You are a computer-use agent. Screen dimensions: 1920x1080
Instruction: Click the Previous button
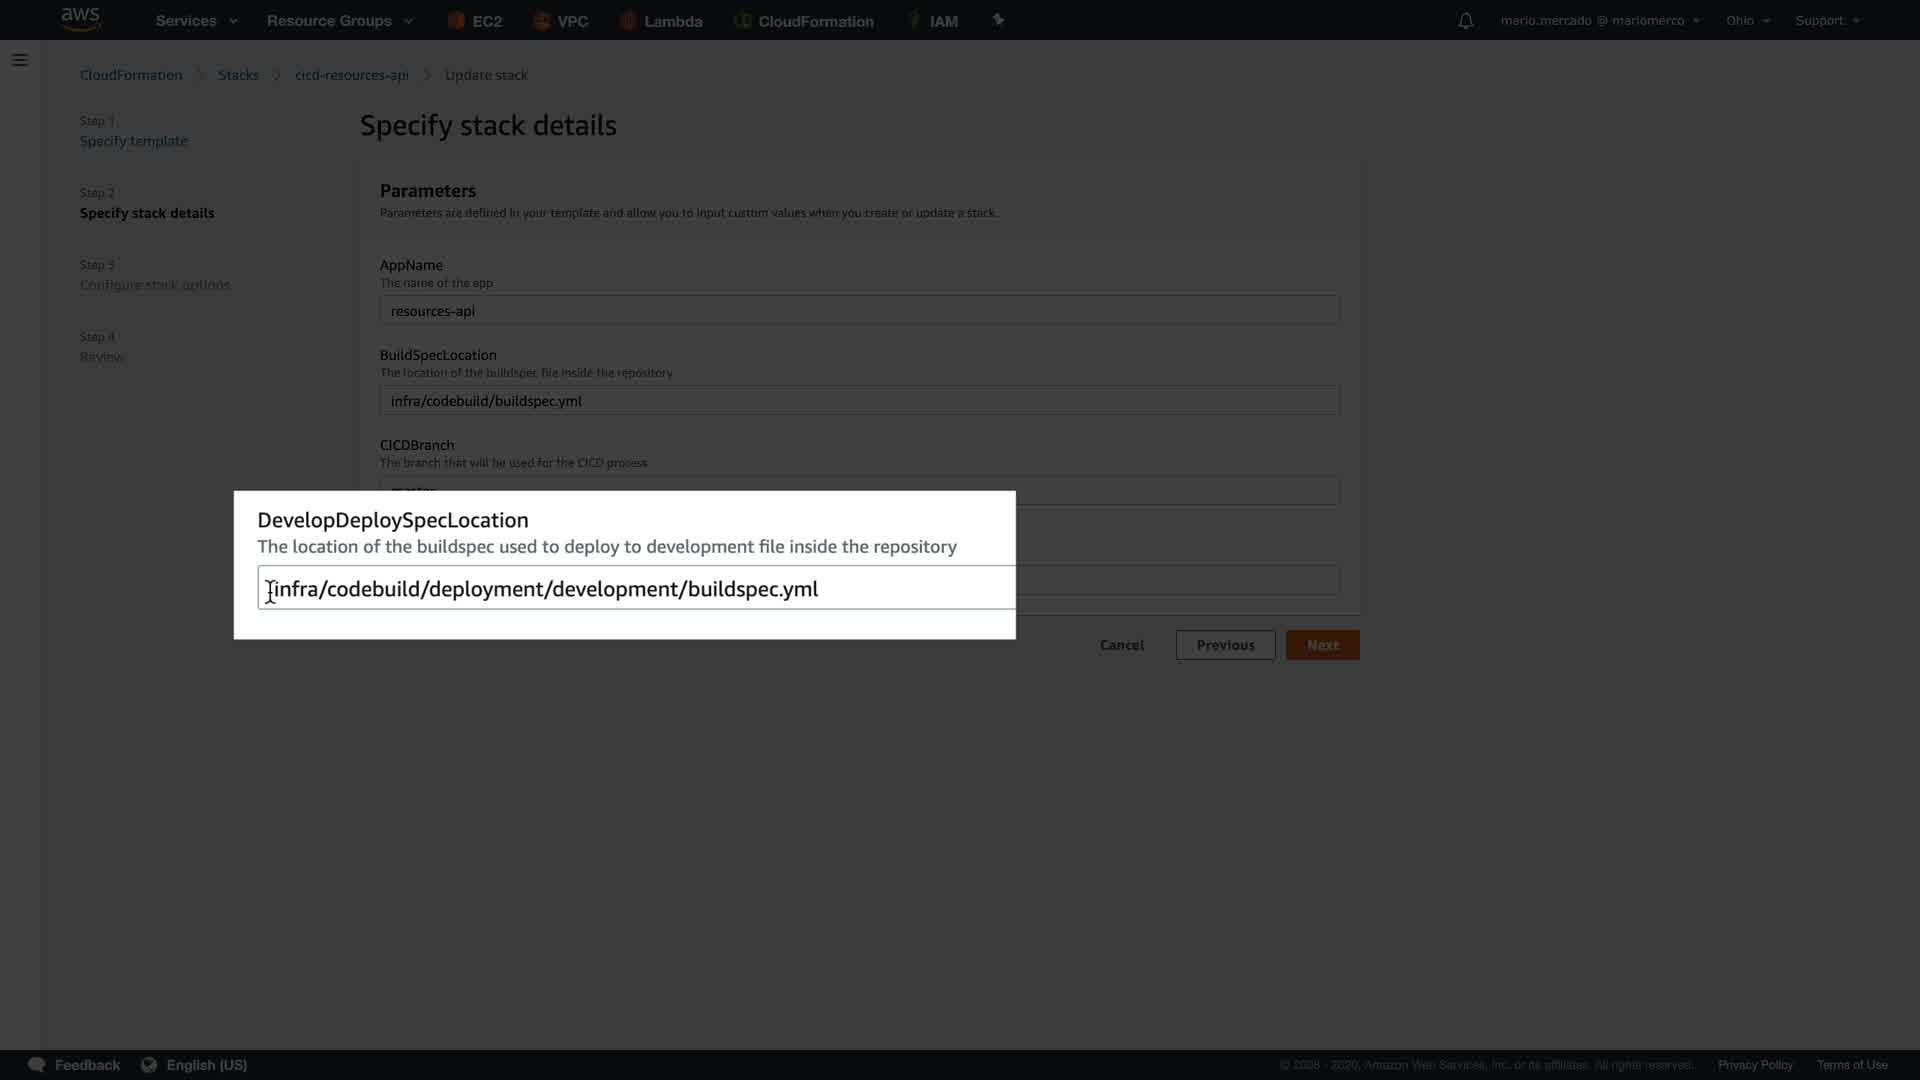[x=1225, y=645]
